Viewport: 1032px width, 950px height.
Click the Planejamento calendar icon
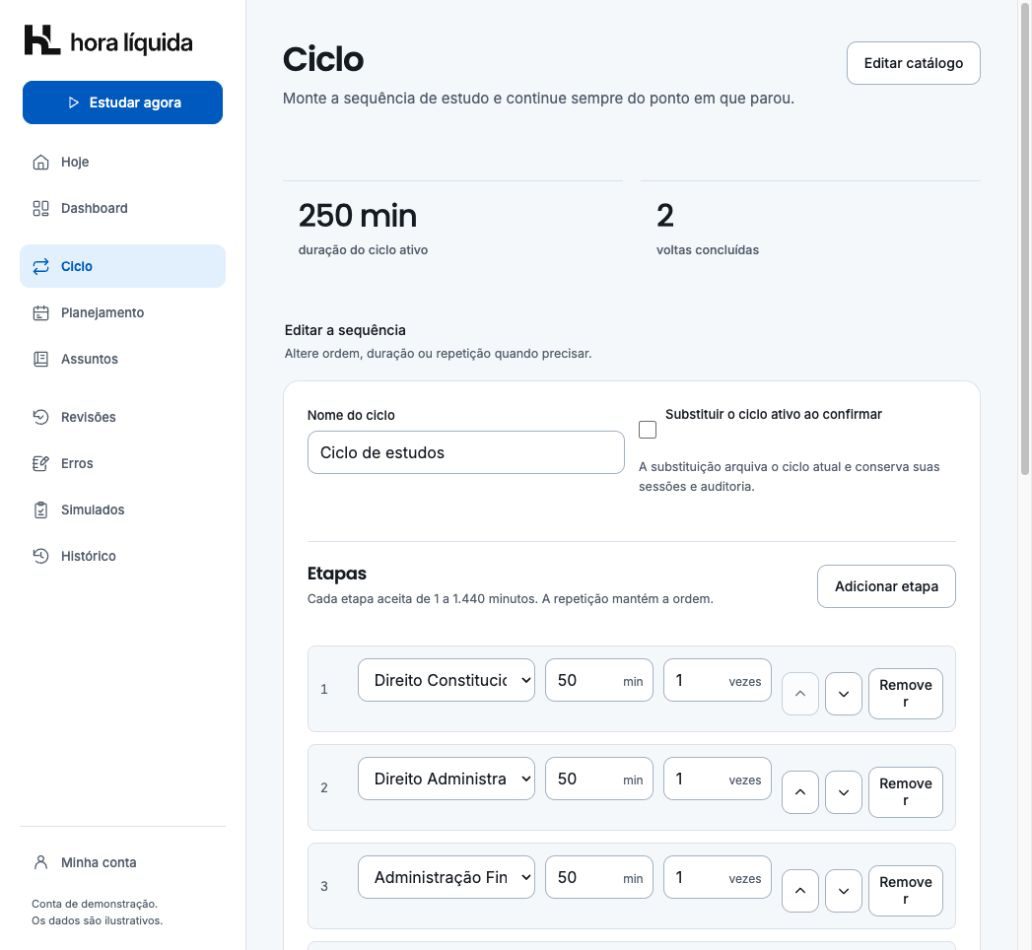[41, 313]
